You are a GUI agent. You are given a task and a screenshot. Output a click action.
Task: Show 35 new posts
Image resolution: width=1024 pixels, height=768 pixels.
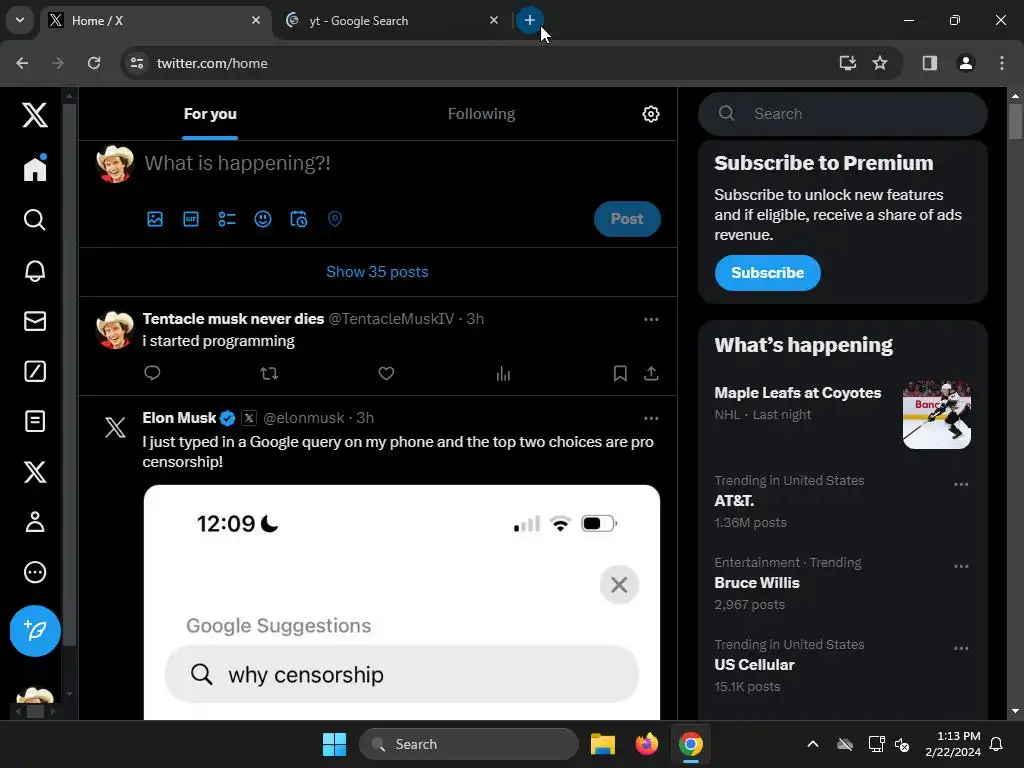377,272
